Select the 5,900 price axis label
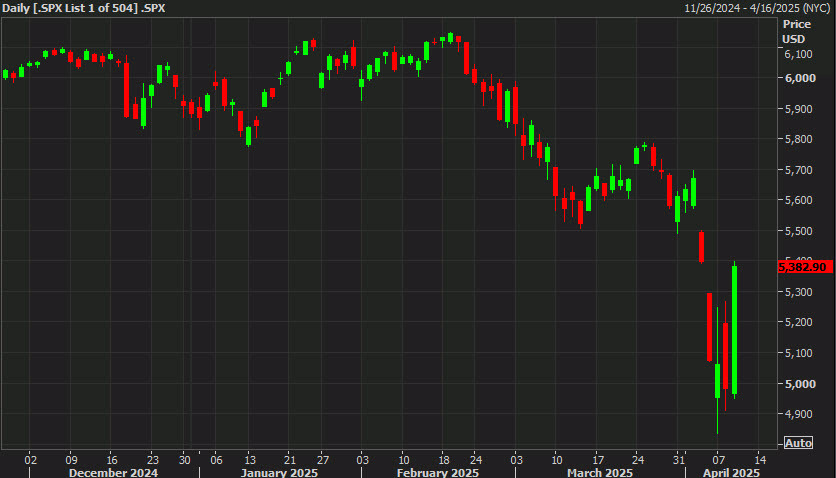 click(x=799, y=109)
